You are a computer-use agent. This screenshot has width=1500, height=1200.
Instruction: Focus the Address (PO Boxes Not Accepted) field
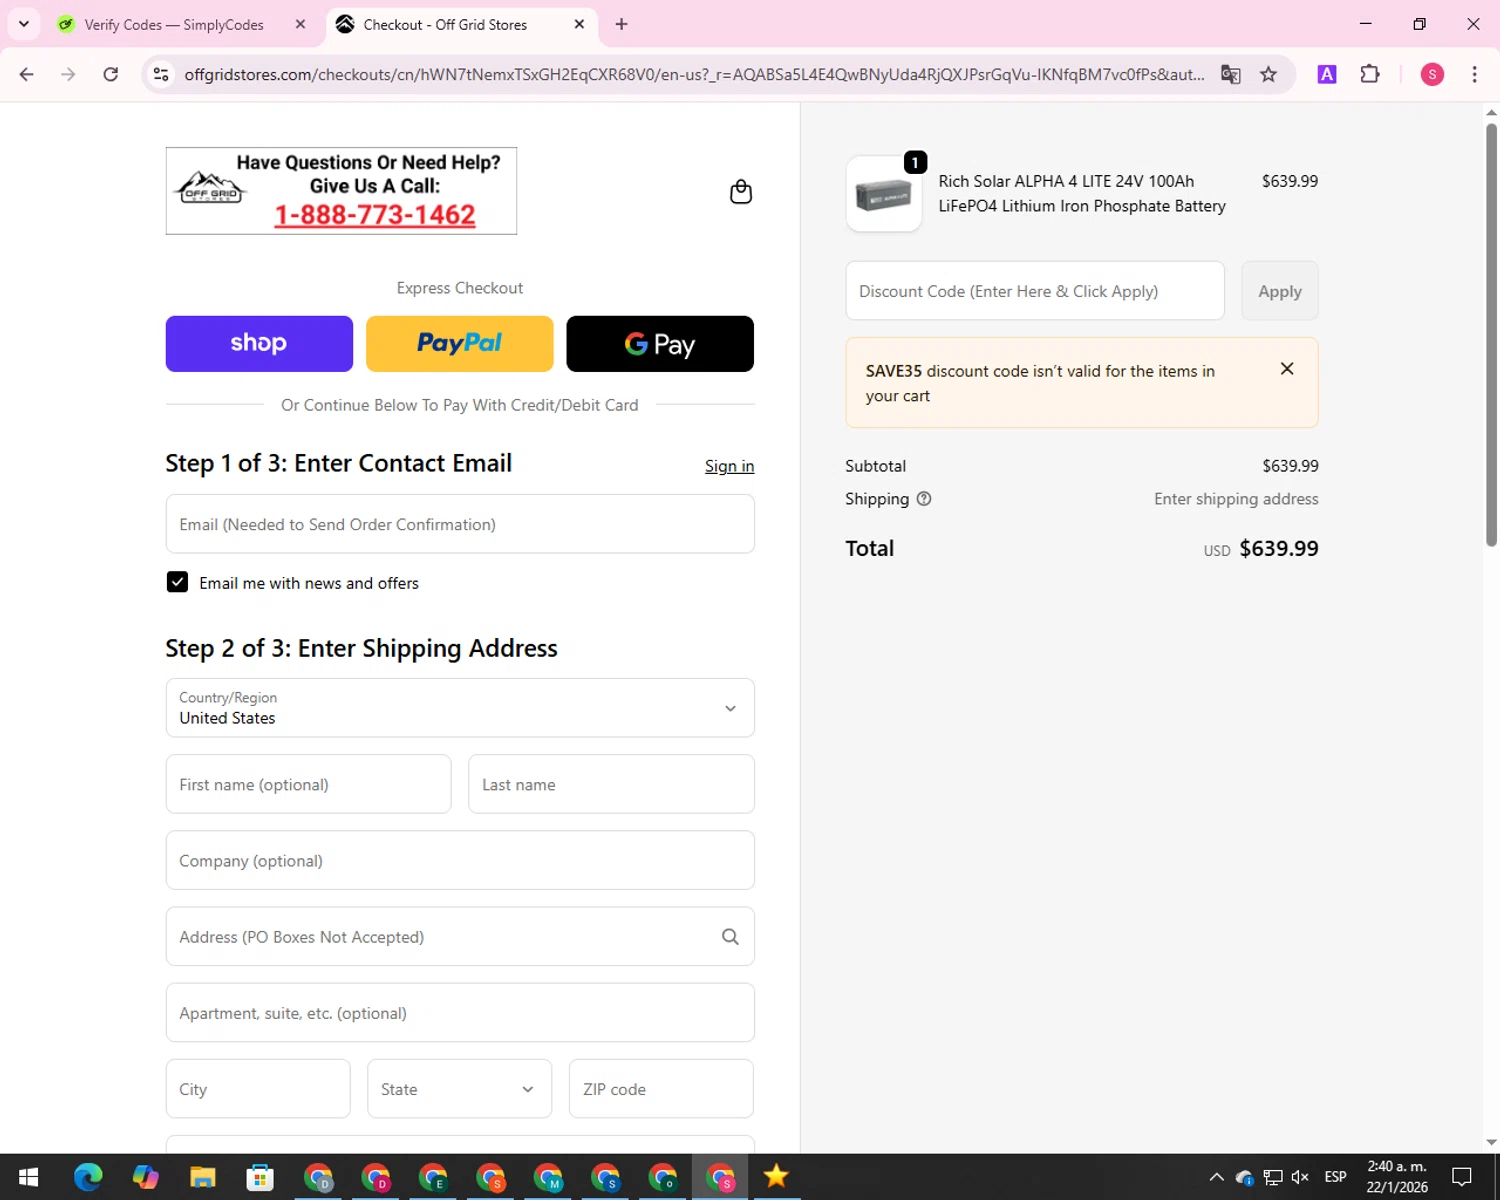(x=460, y=937)
